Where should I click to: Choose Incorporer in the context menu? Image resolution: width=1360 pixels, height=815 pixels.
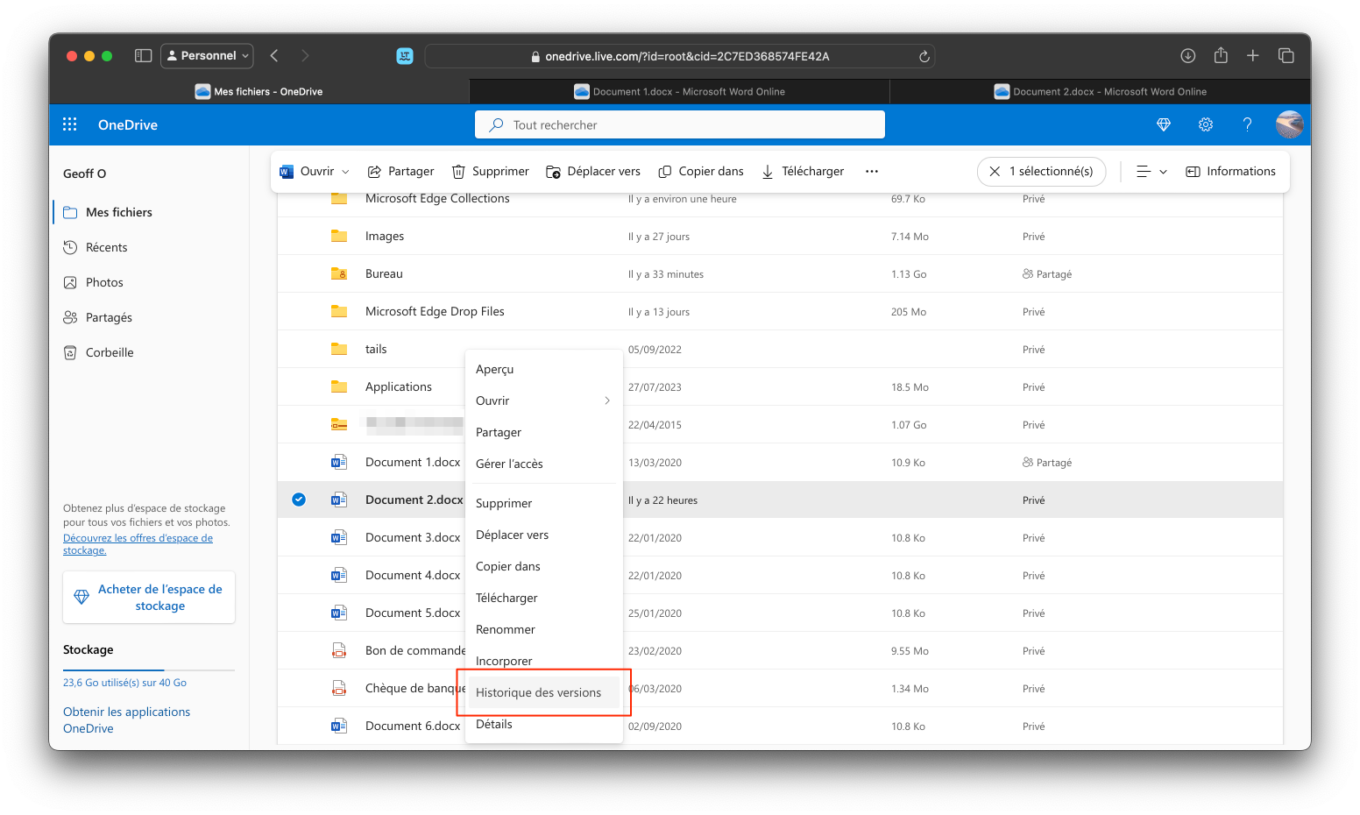point(544,661)
